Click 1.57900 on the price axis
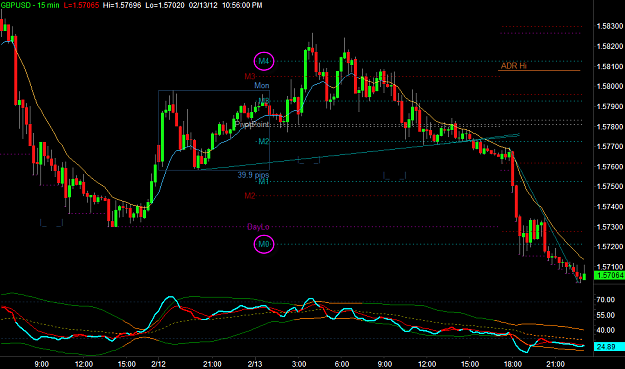This screenshot has height=369, width=625. [x=609, y=106]
